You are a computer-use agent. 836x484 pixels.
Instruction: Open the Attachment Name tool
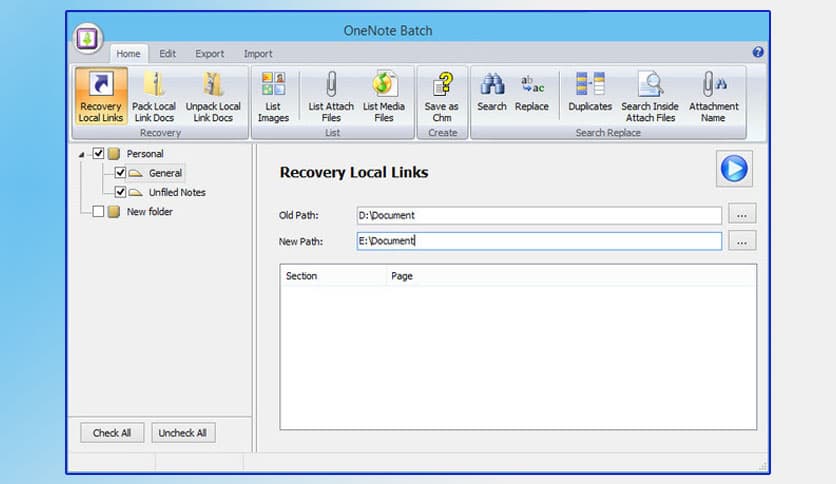pos(713,96)
